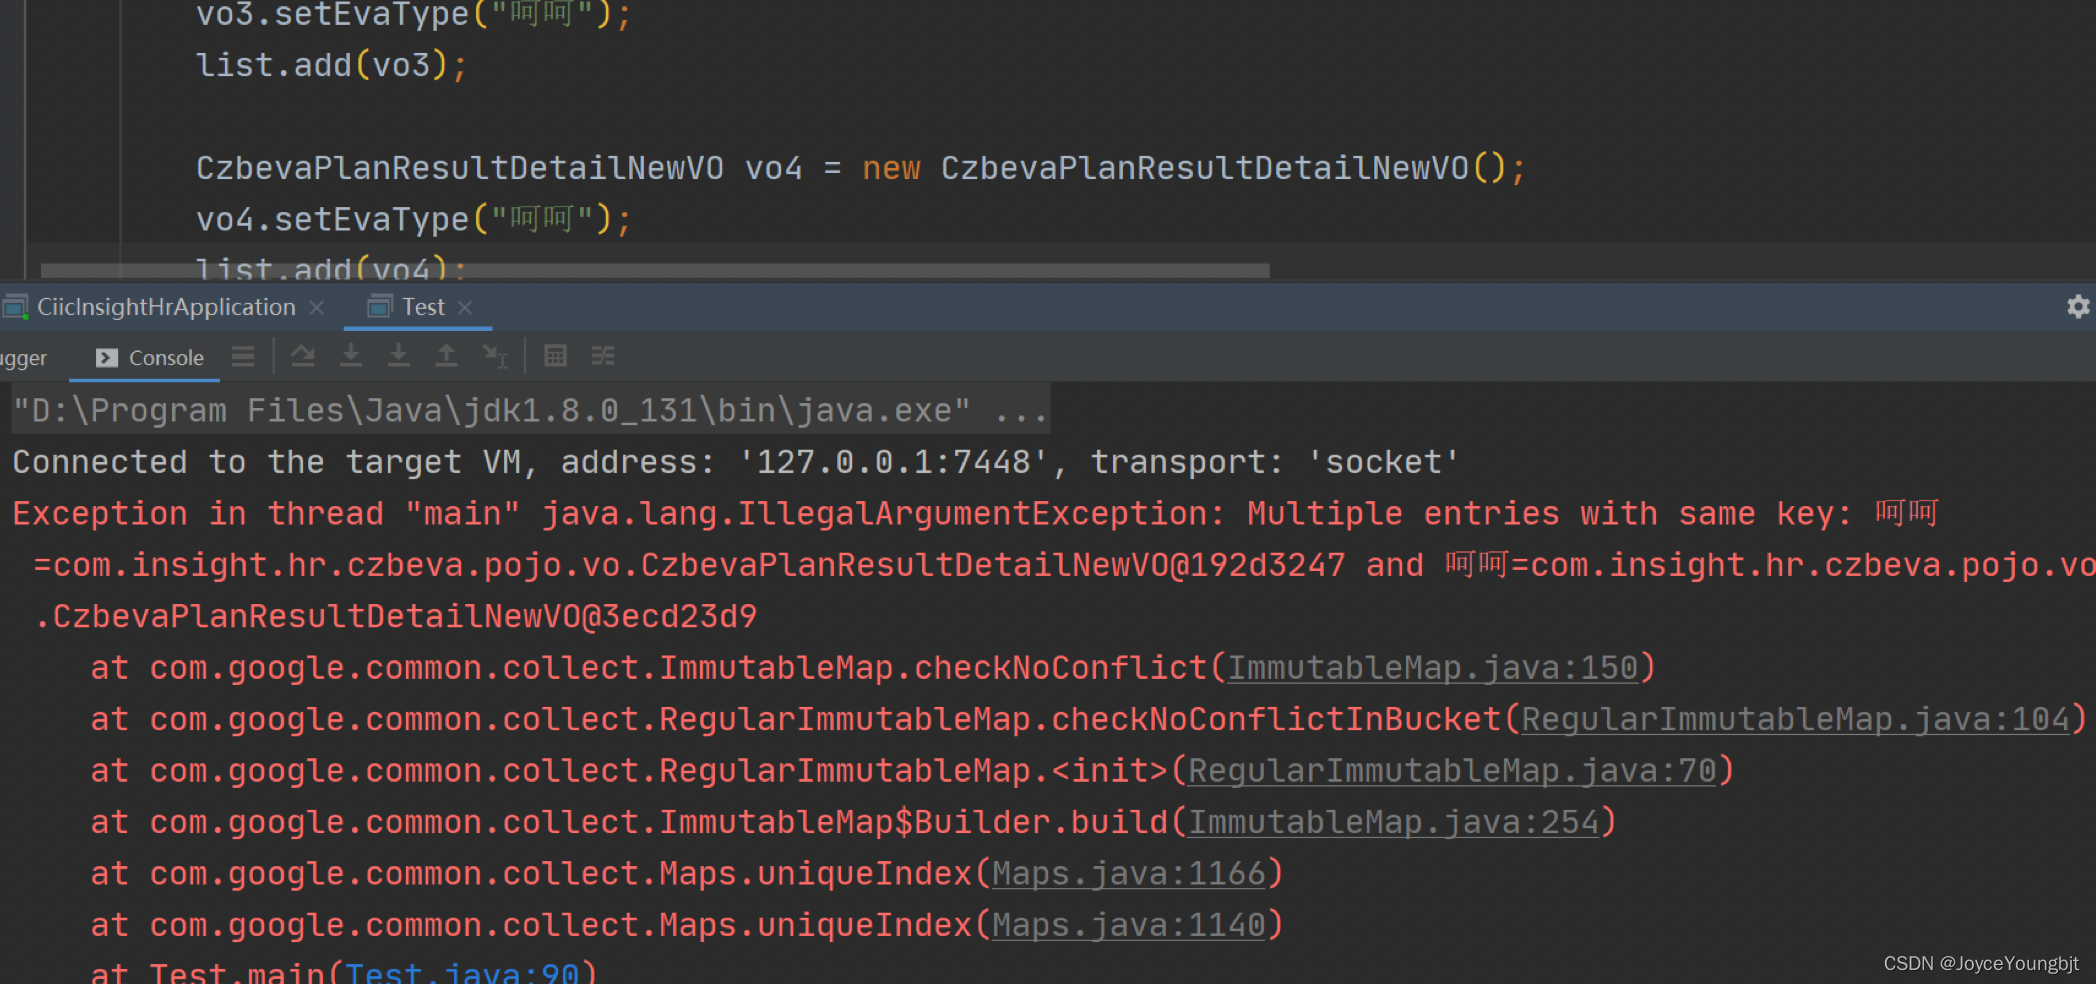Click the Console tab arrow icon
The height and width of the screenshot is (984, 2096).
[x=107, y=358]
